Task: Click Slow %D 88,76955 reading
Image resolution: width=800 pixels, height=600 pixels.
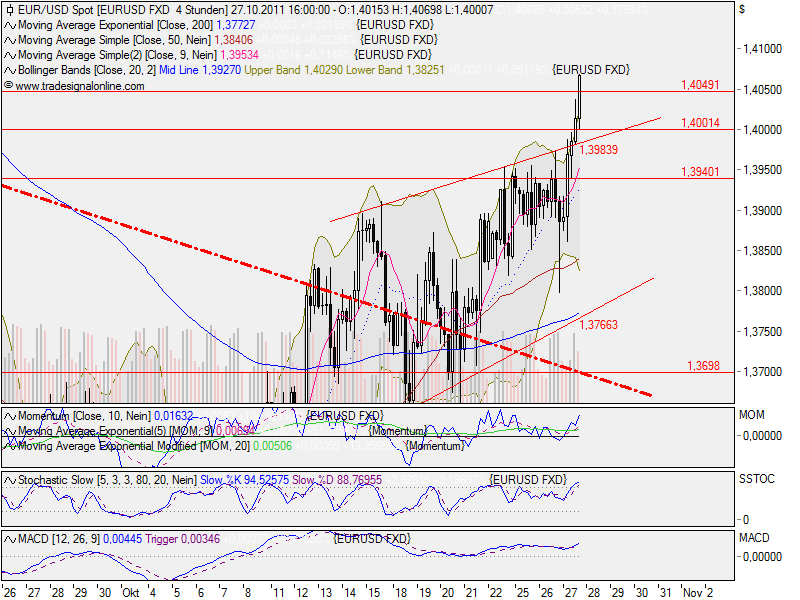Action: pyautogui.click(x=337, y=480)
